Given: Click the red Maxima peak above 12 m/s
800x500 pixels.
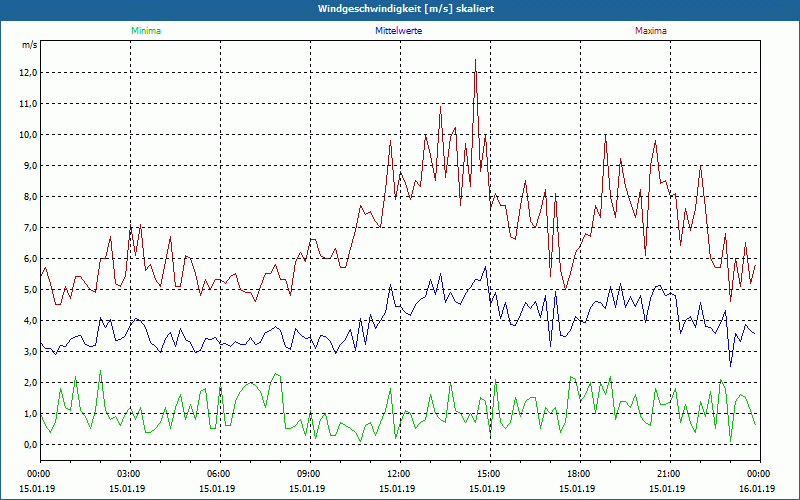Looking at the screenshot, I should coord(476,60).
